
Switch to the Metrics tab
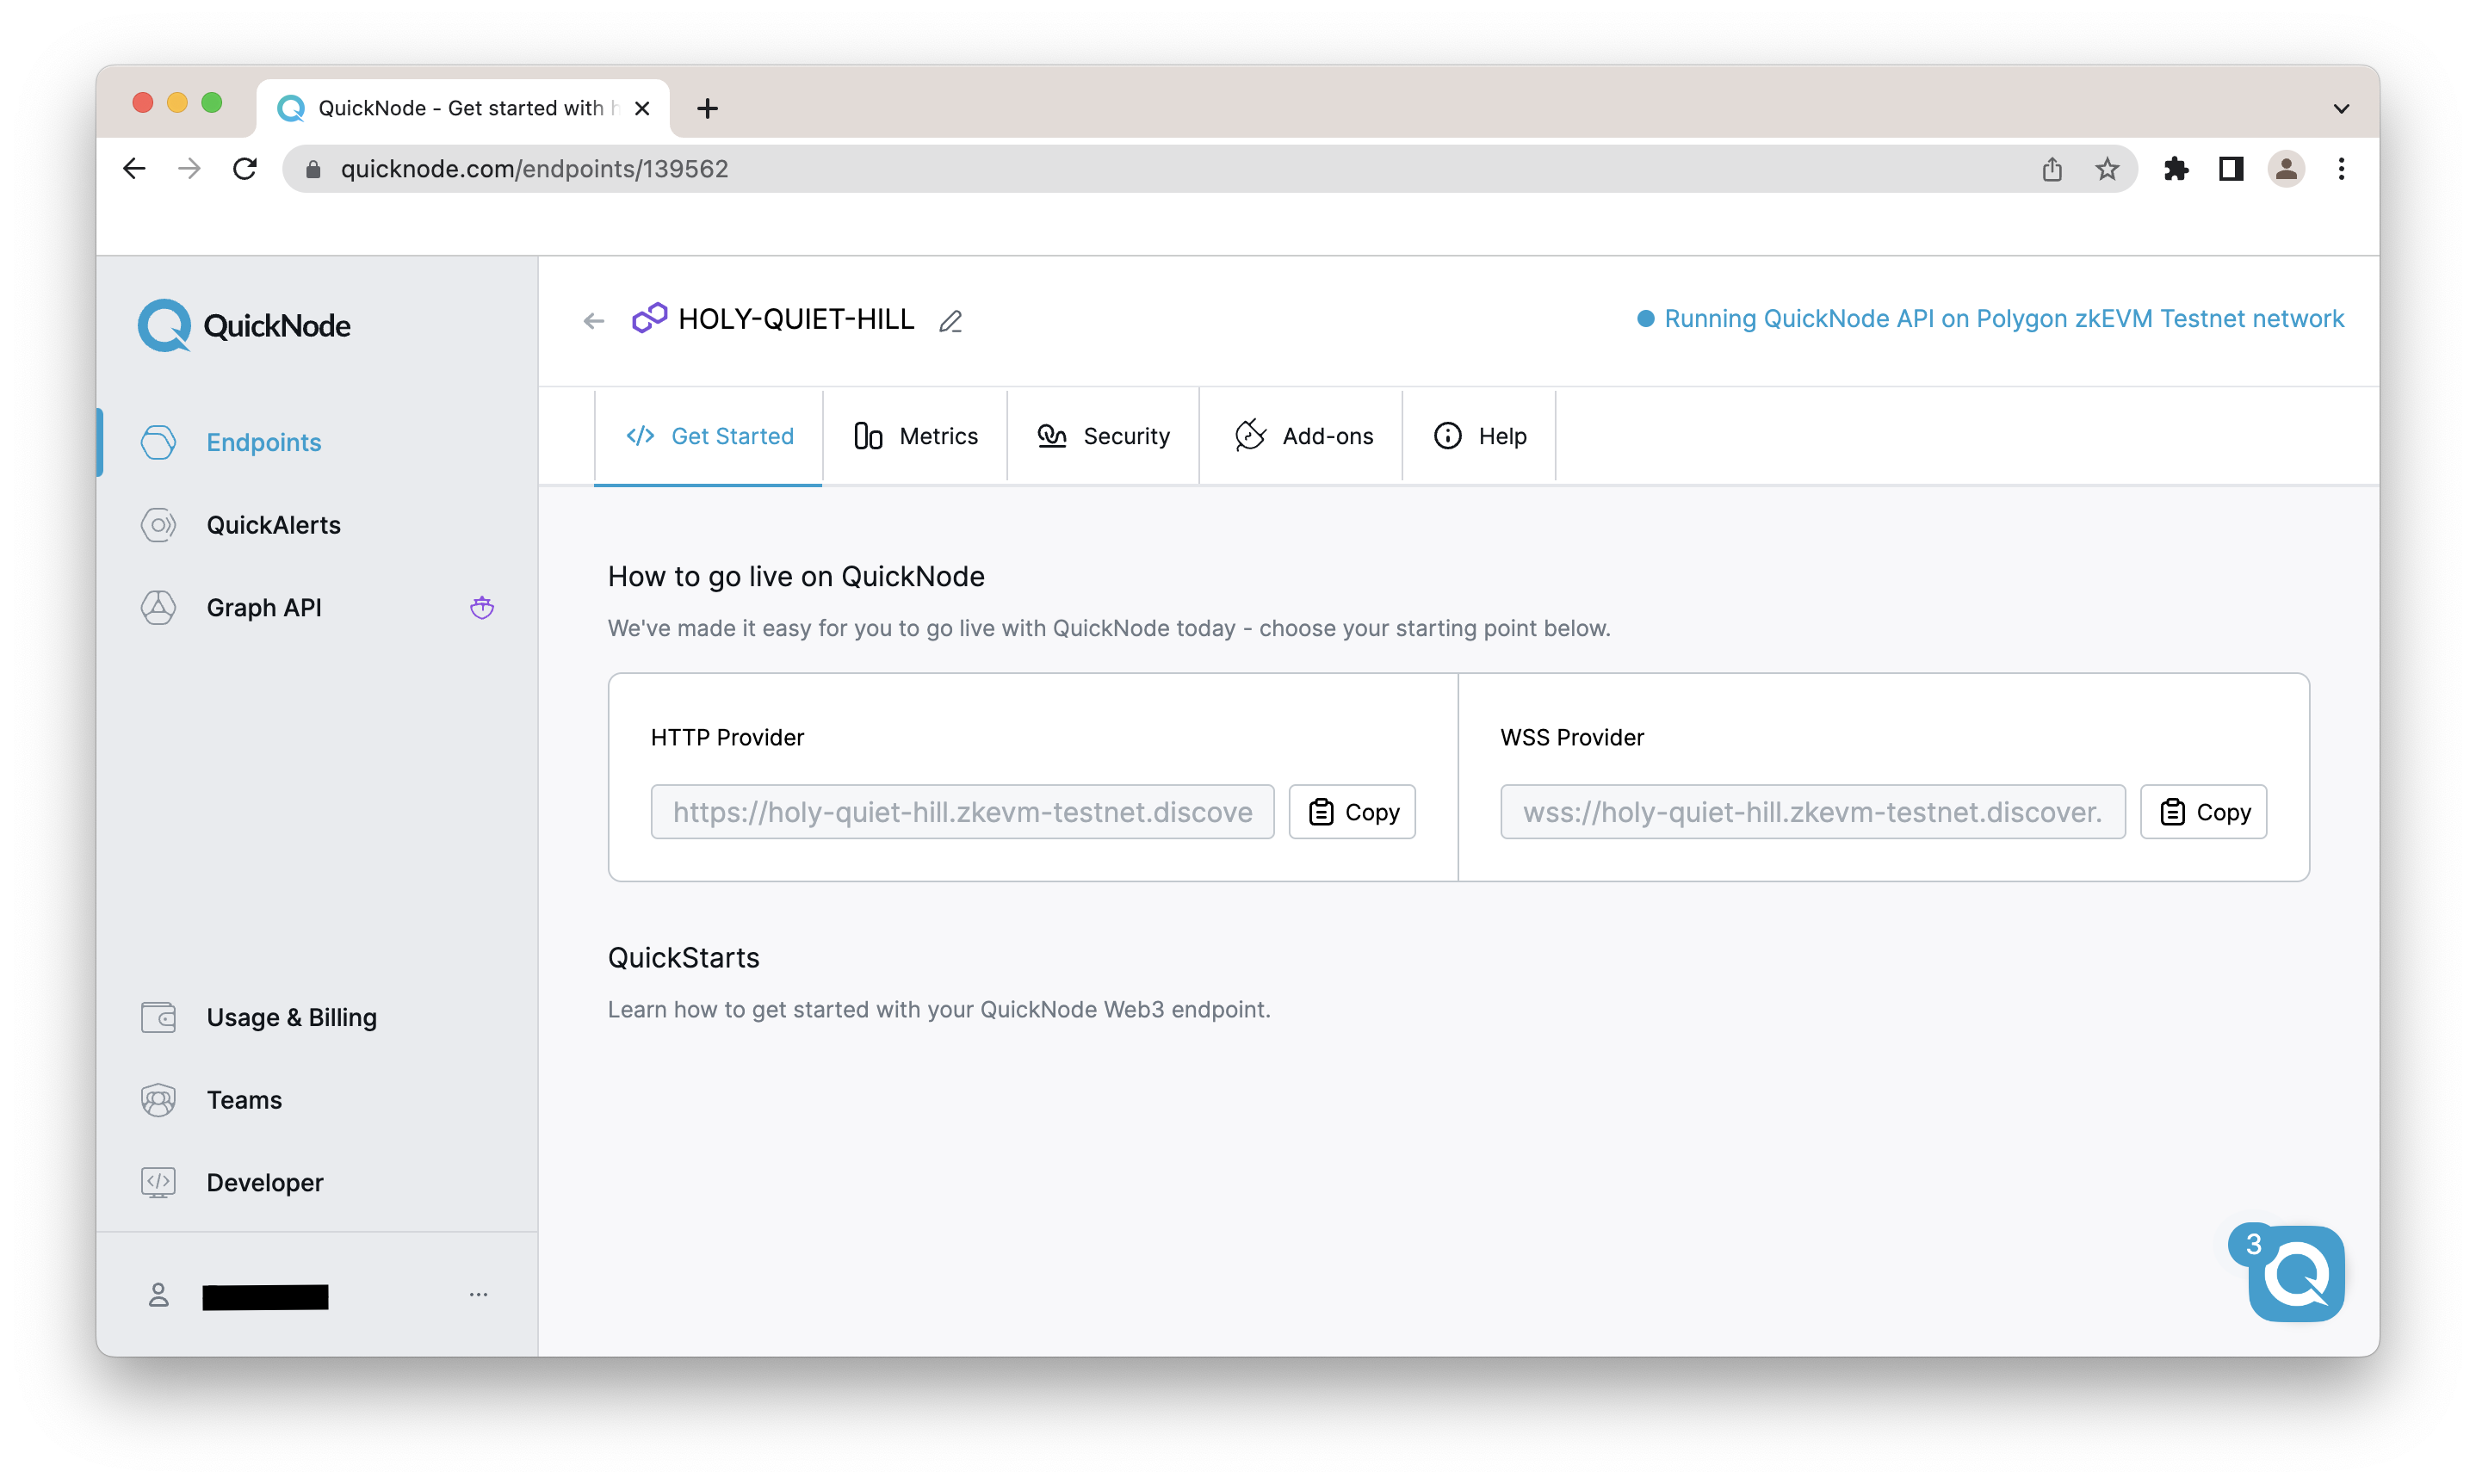pyautogui.click(x=915, y=436)
